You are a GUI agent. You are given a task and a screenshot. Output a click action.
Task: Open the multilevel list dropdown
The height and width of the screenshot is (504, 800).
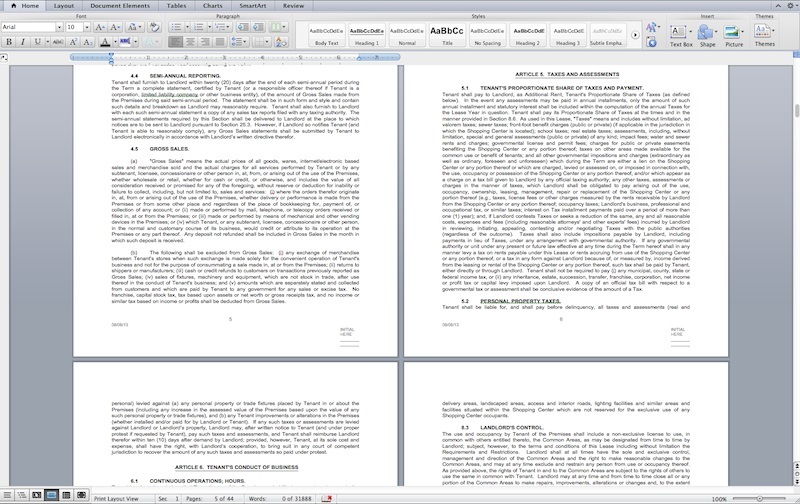[221, 27]
